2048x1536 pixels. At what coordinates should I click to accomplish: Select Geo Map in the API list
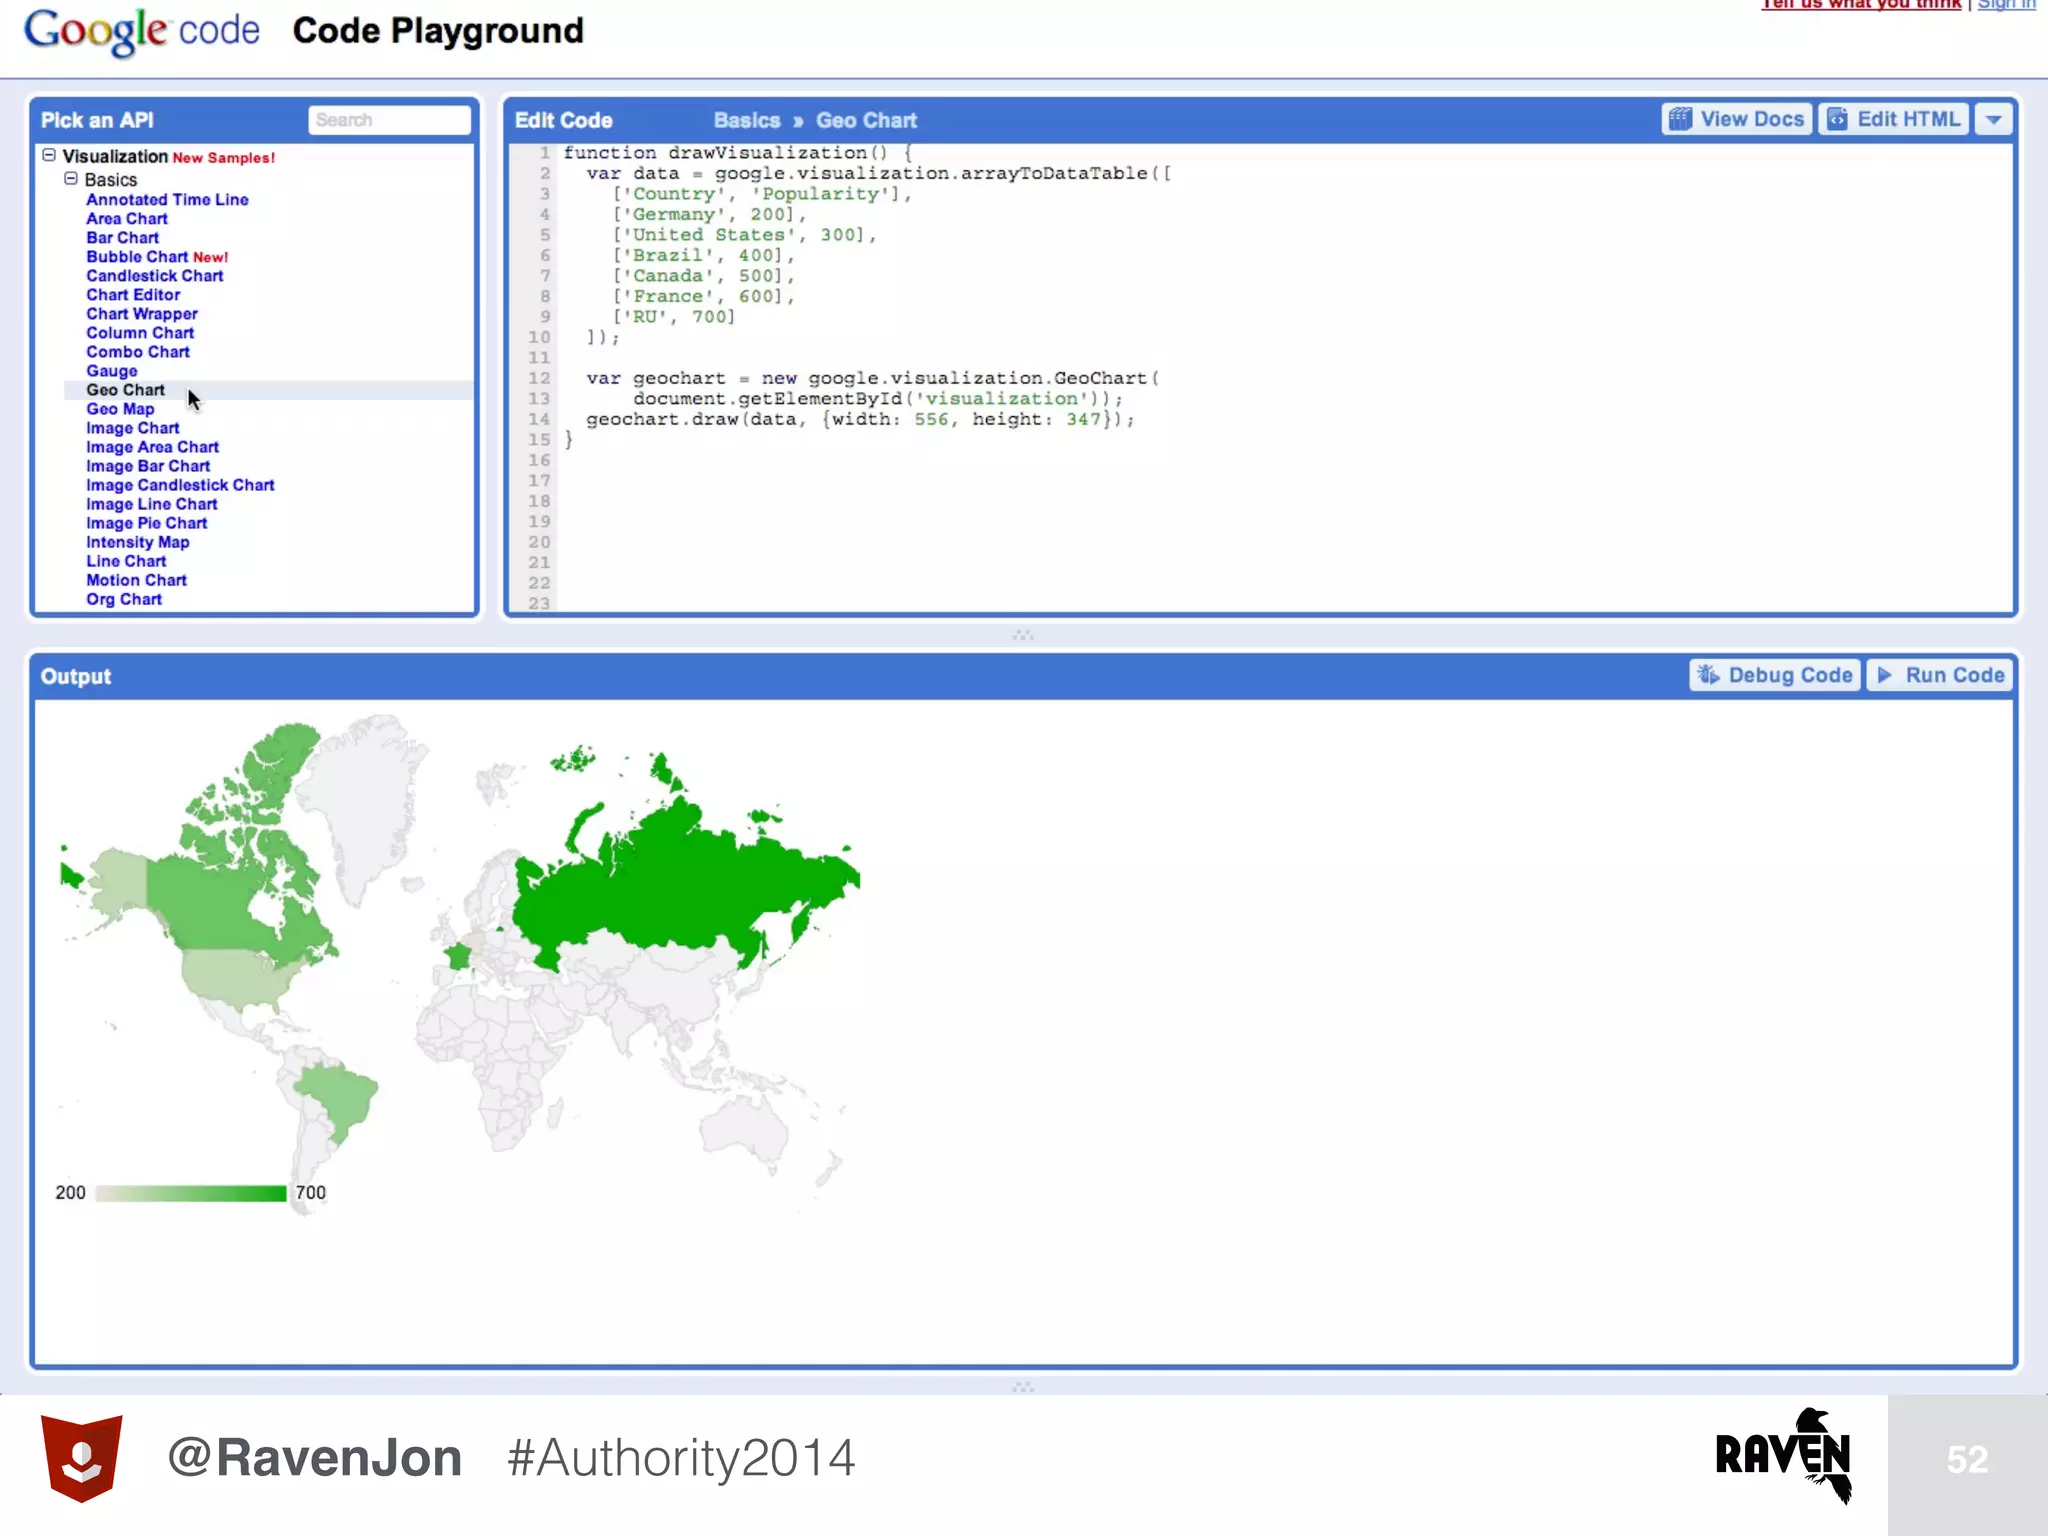(120, 409)
